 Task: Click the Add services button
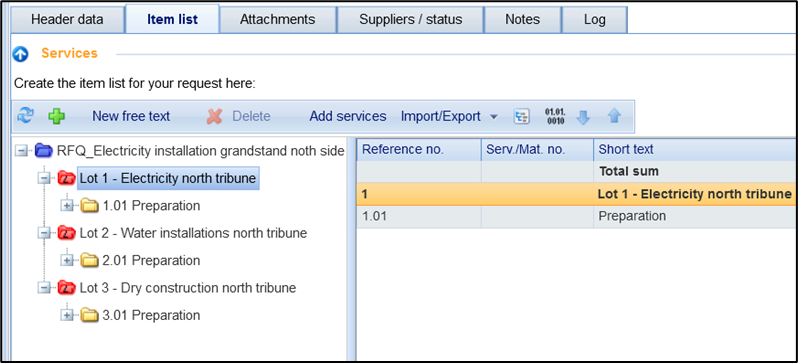click(x=348, y=117)
